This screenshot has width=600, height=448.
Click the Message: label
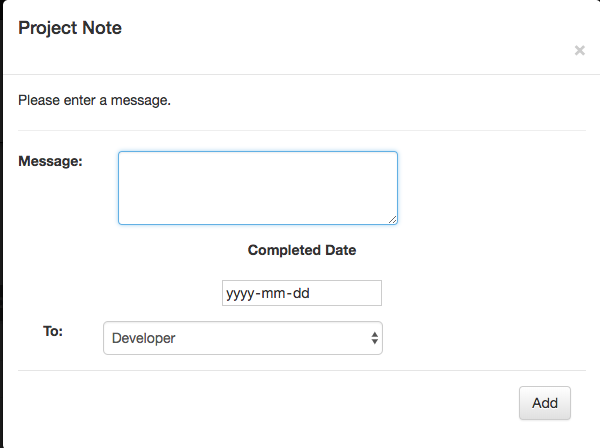click(x=50, y=161)
